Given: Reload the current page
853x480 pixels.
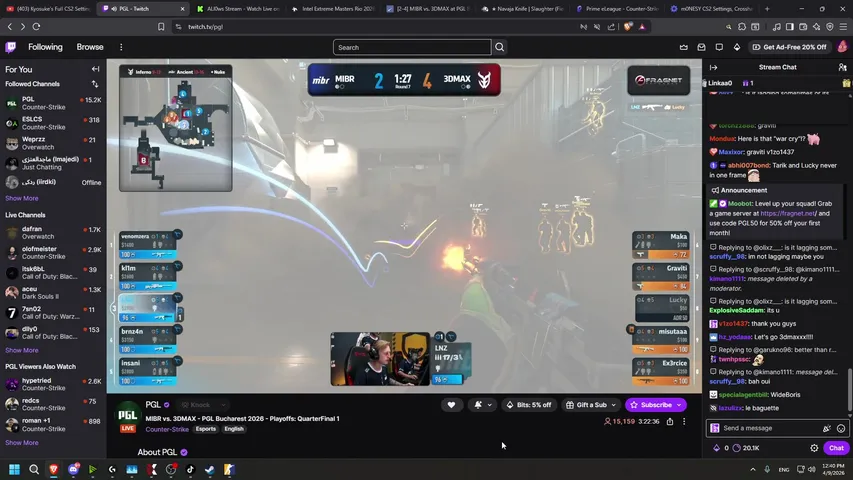Looking at the screenshot, I should point(36,27).
